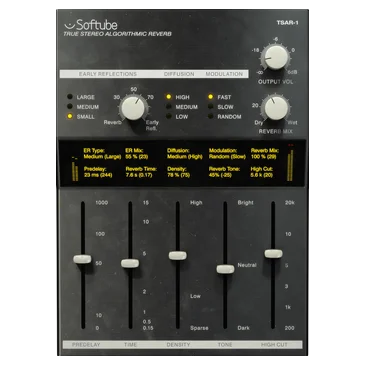Click the Diffusion readout in display
Screen dimensions: 365x365
click(185, 154)
